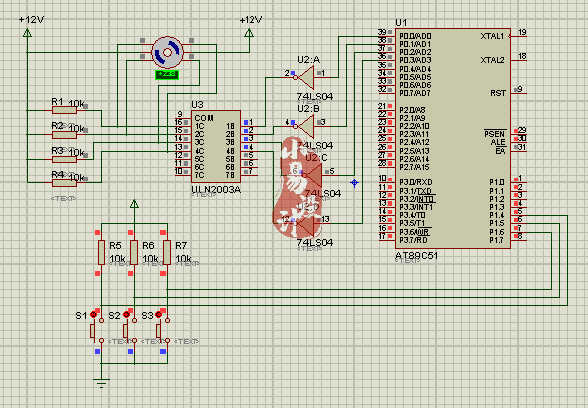Click the RST pin 9 of AT89C51
This screenshot has height=408, width=588.
(519, 93)
